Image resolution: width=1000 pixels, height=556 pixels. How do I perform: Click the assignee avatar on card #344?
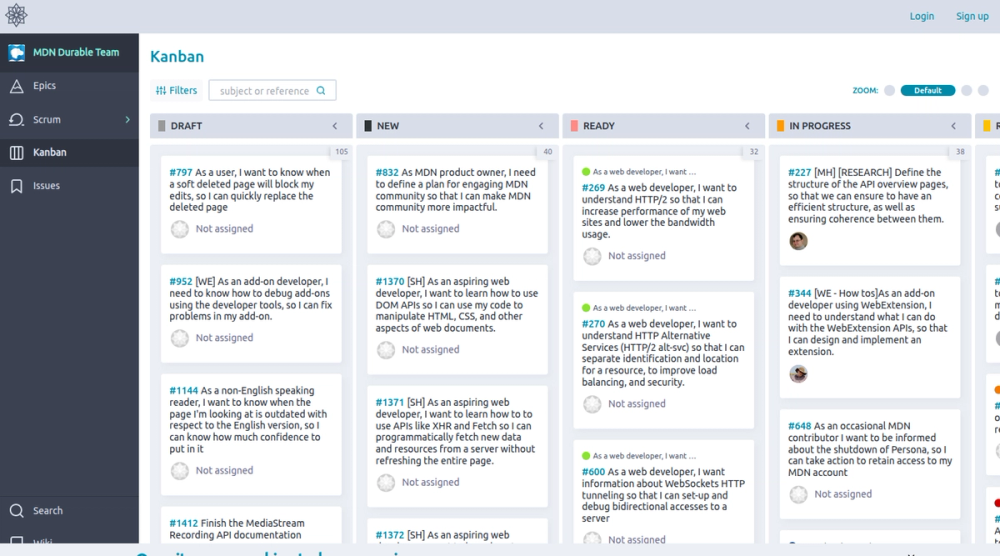(798, 374)
